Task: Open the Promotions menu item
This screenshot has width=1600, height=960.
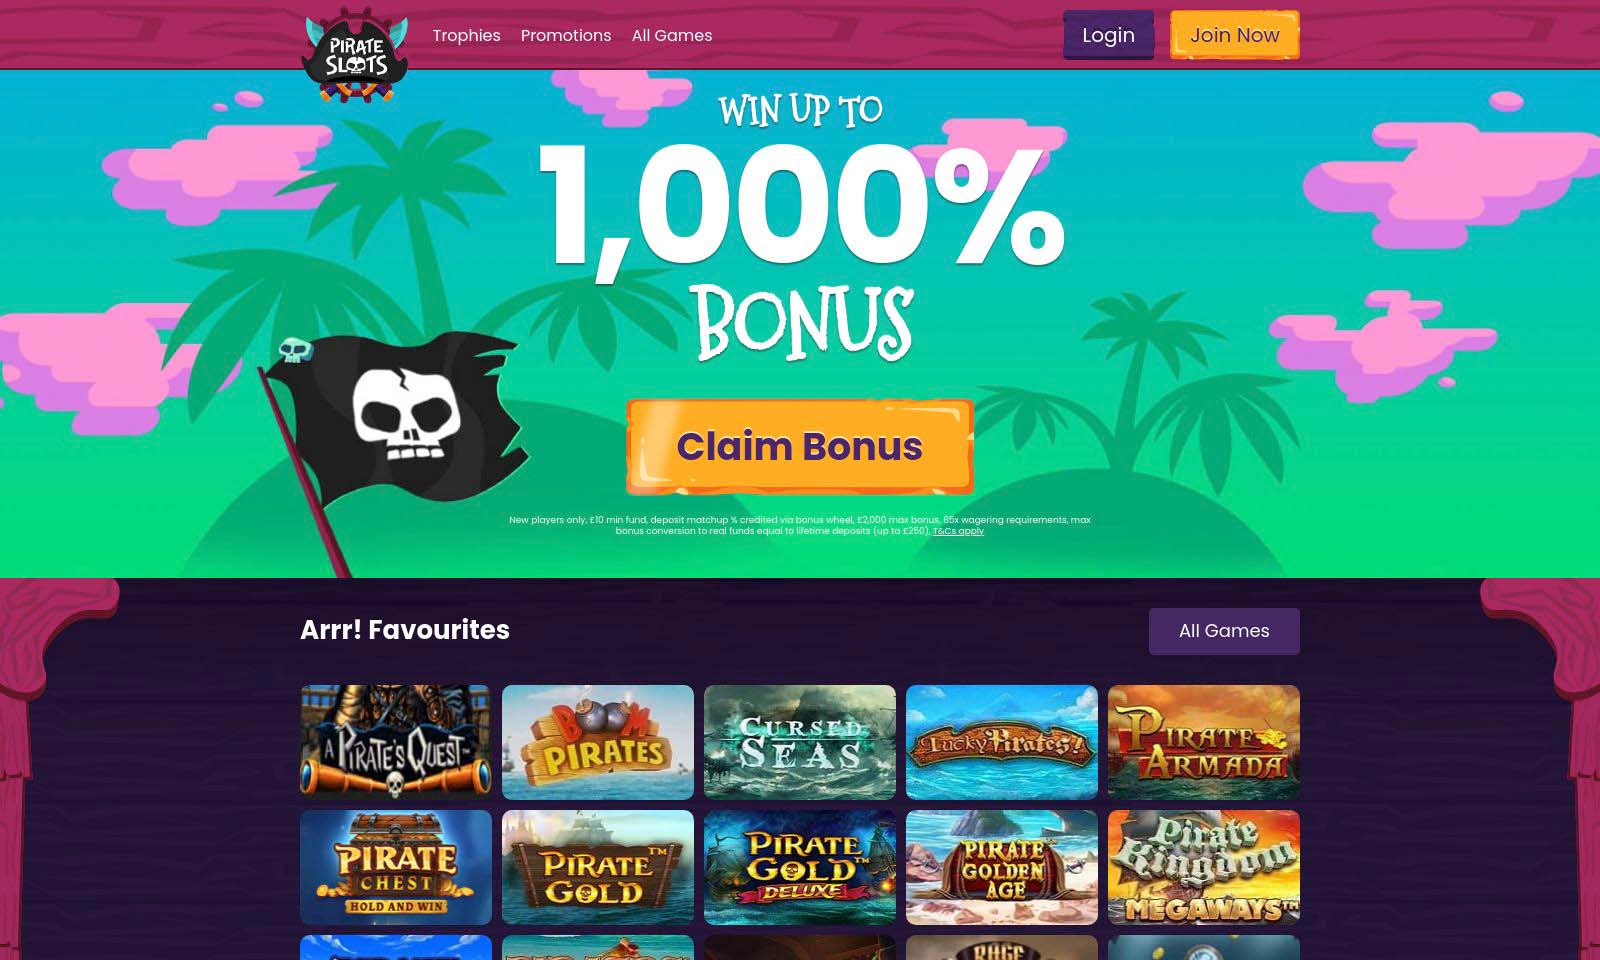Action: point(566,36)
